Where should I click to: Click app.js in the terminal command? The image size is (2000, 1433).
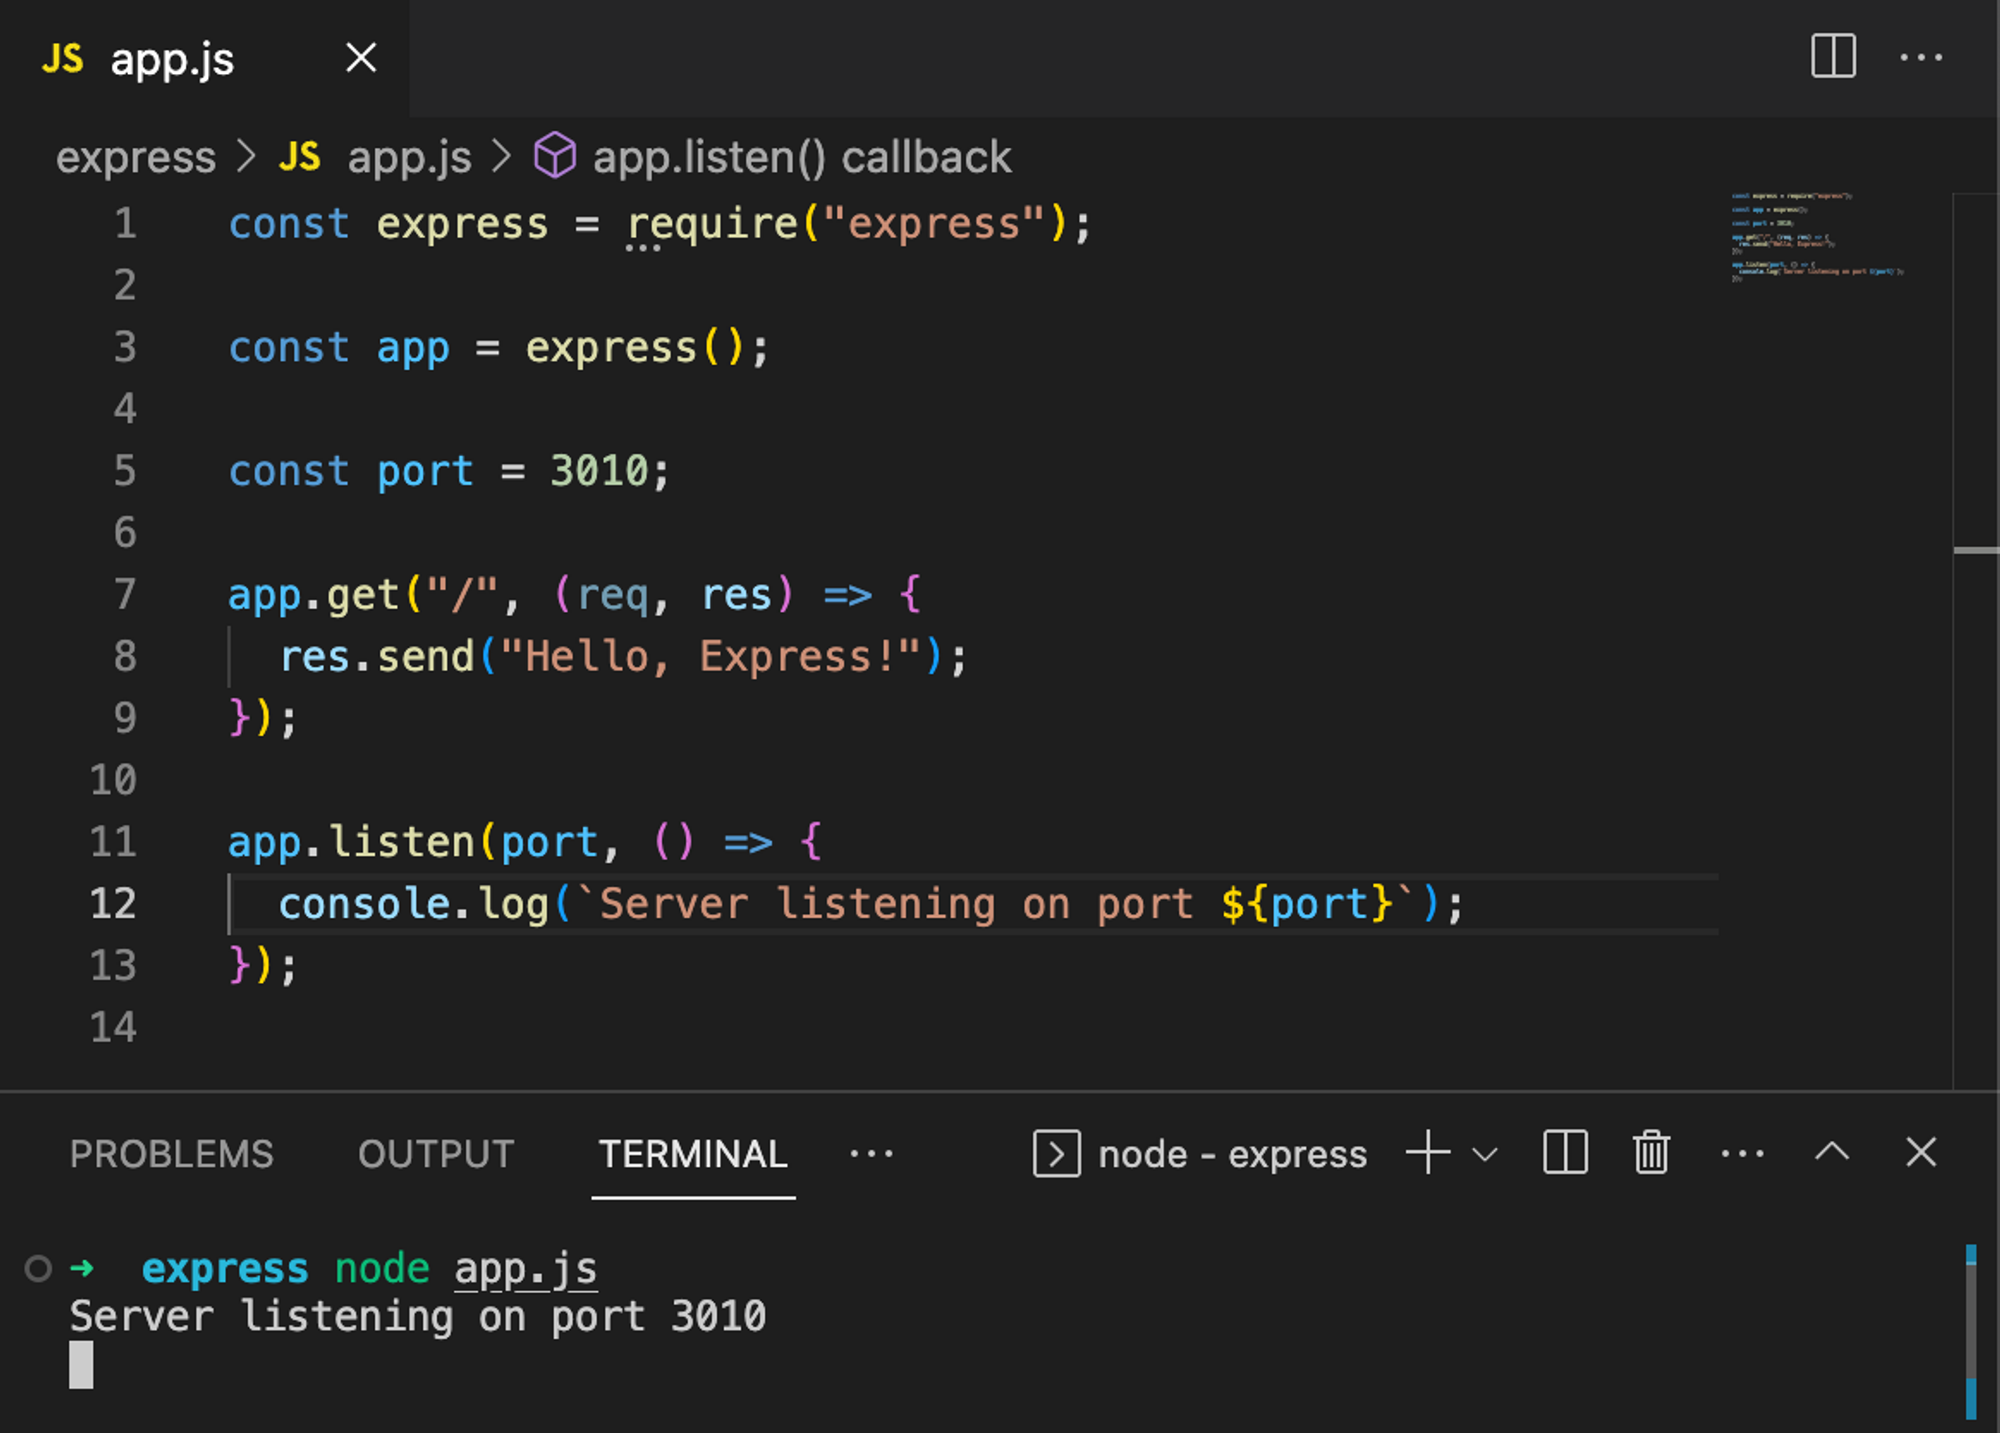coord(525,1269)
